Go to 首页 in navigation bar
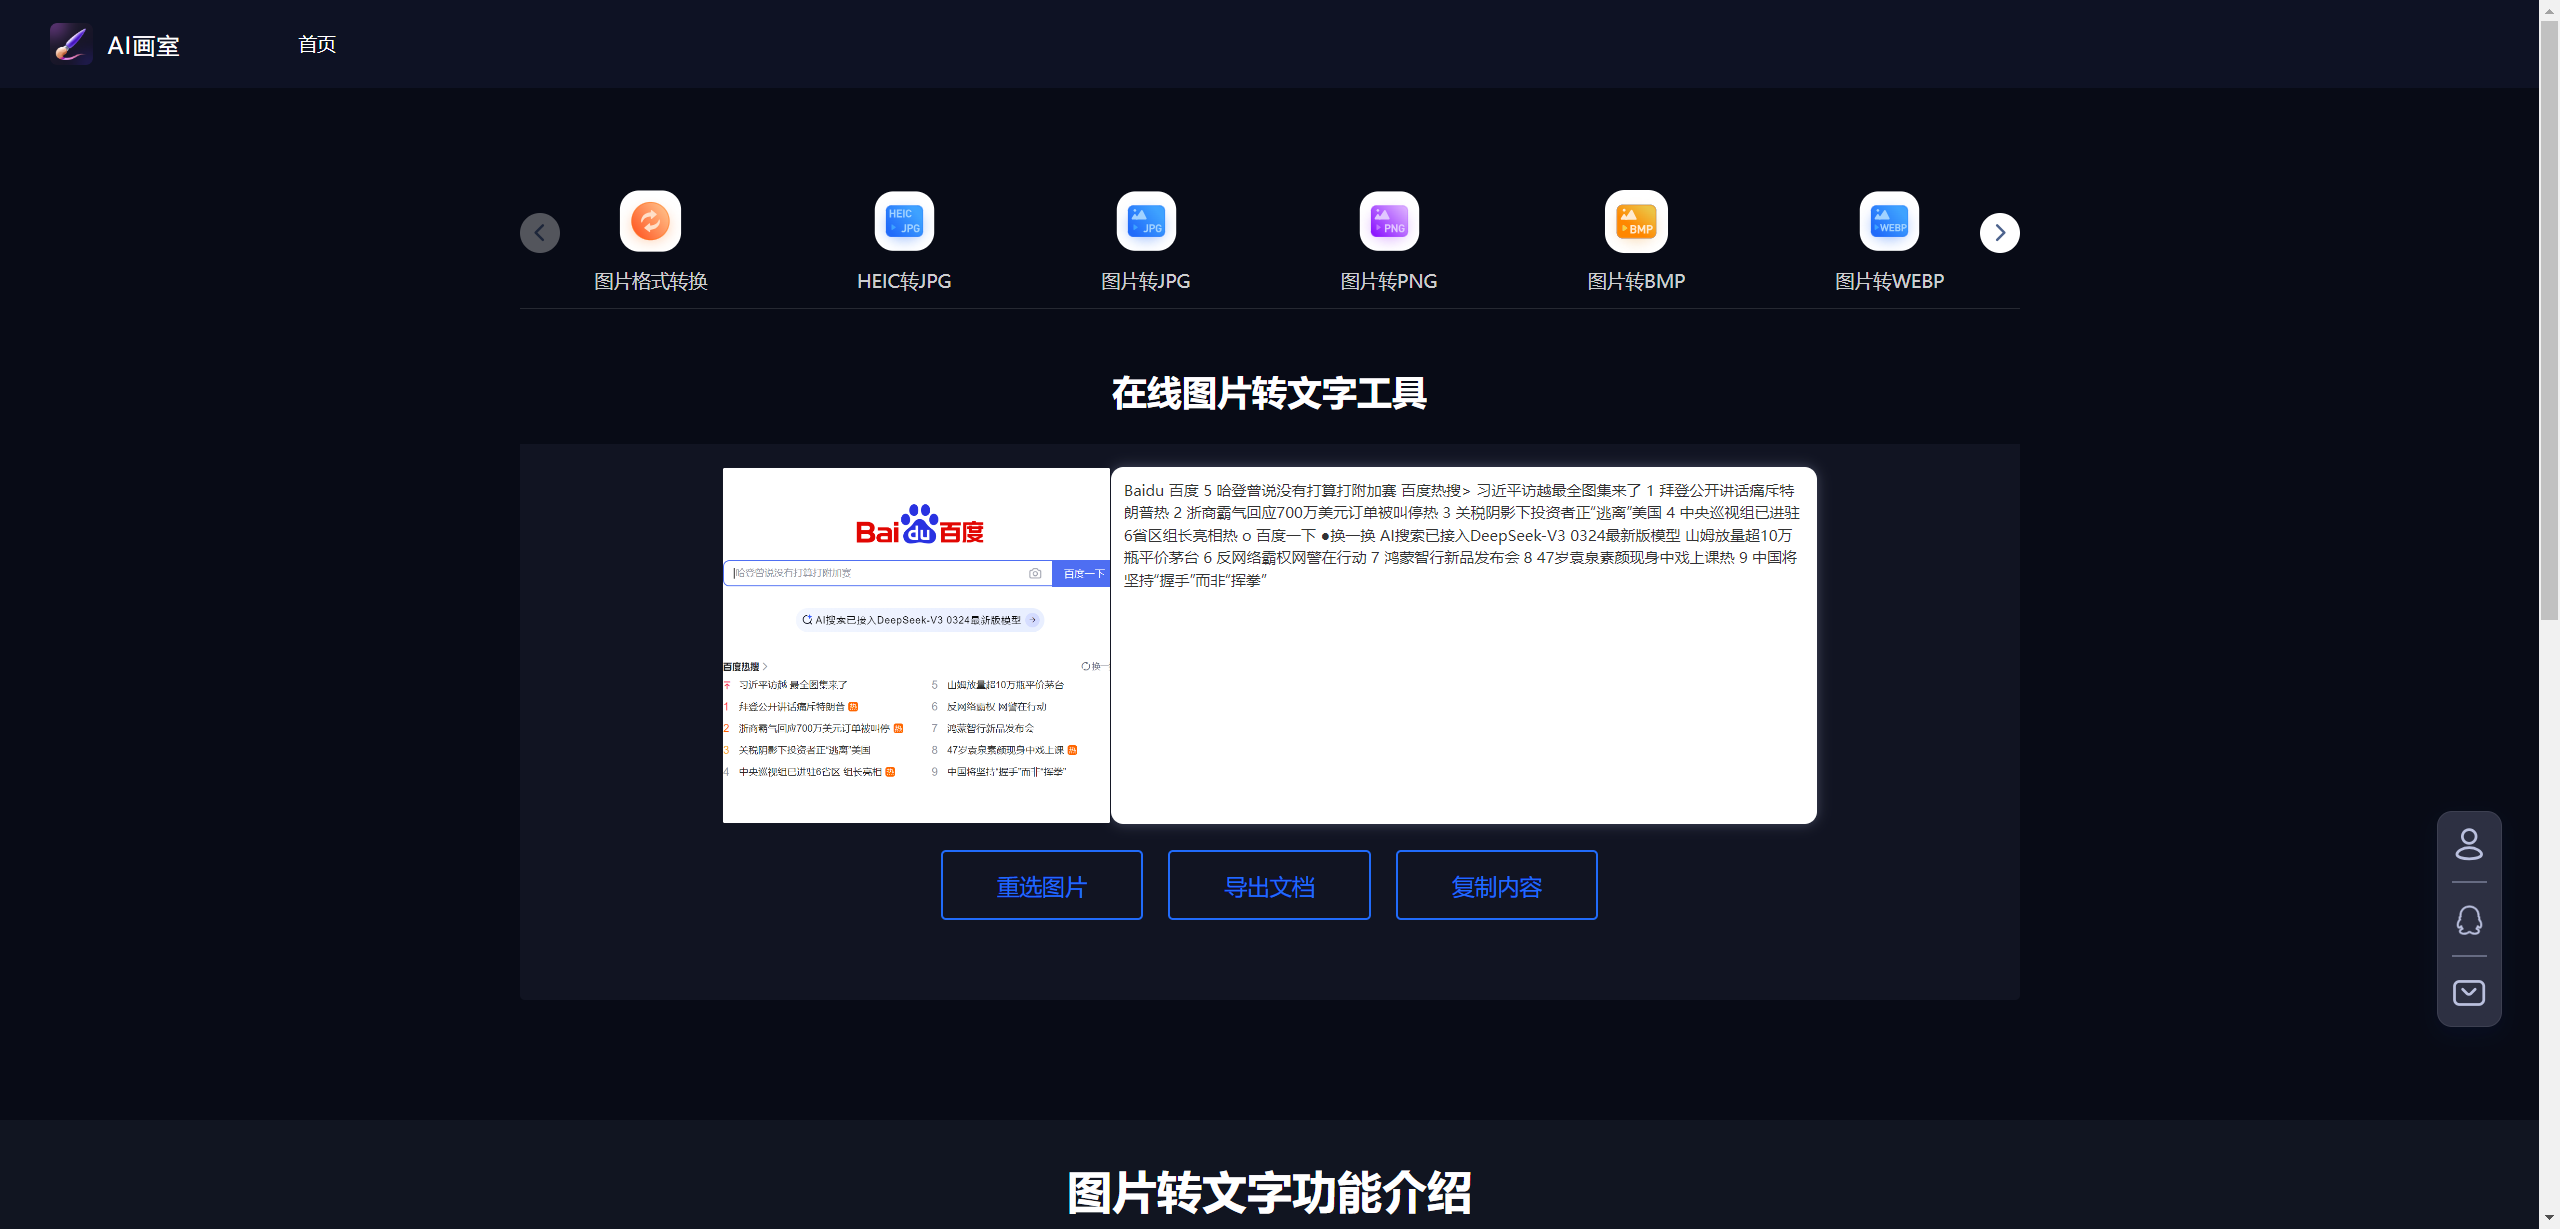 (x=317, y=44)
